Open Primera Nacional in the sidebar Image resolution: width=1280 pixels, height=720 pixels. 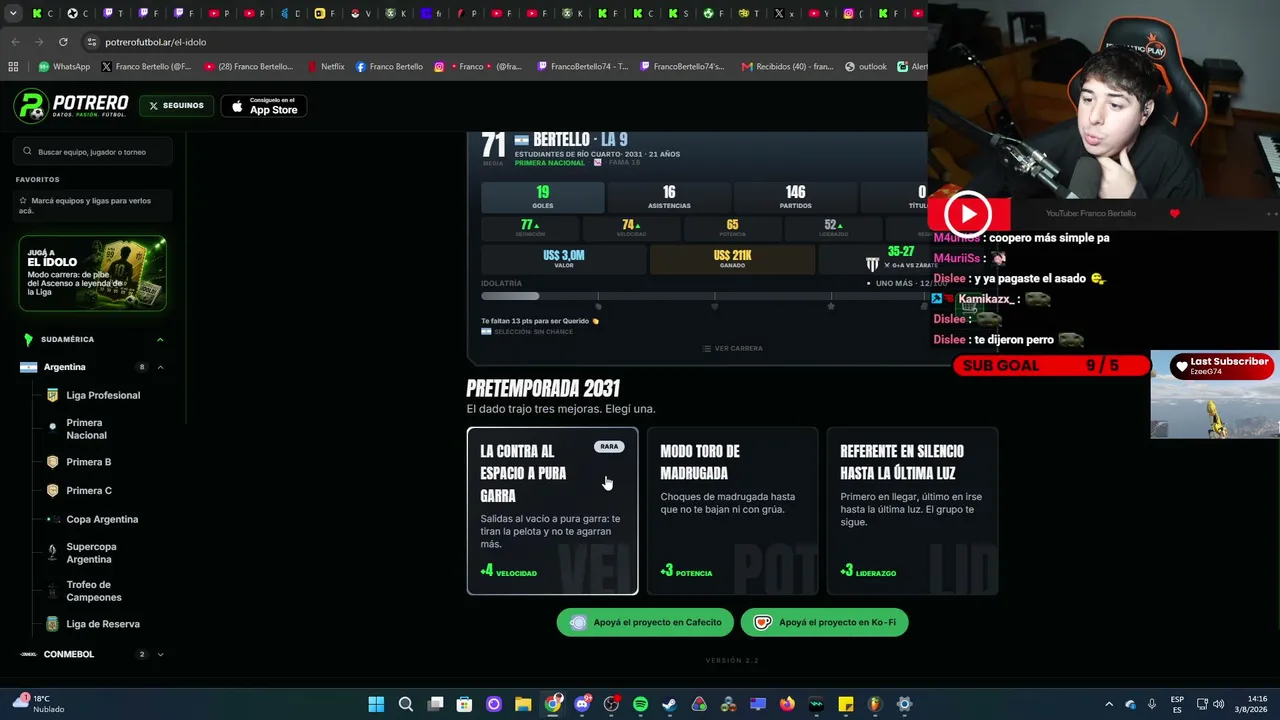point(86,429)
